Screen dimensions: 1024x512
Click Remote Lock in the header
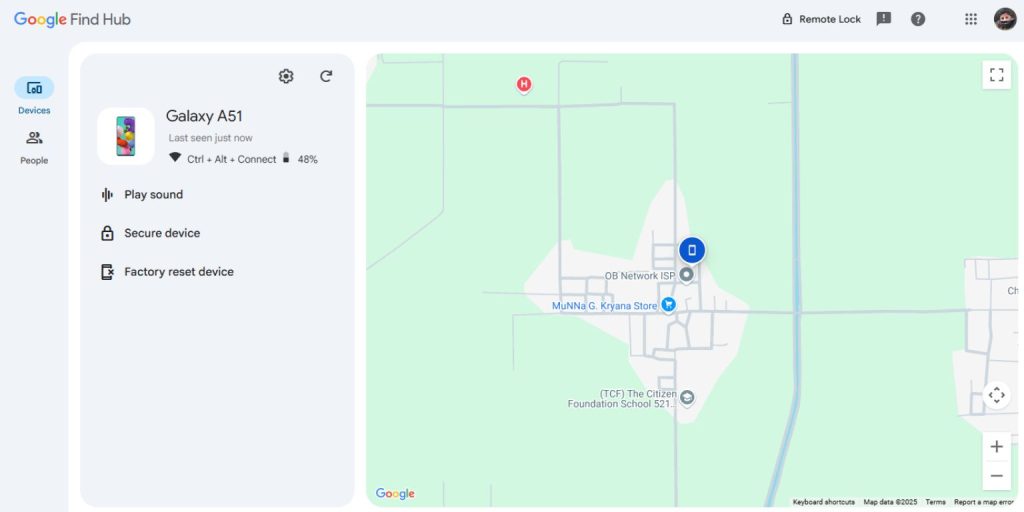click(822, 20)
